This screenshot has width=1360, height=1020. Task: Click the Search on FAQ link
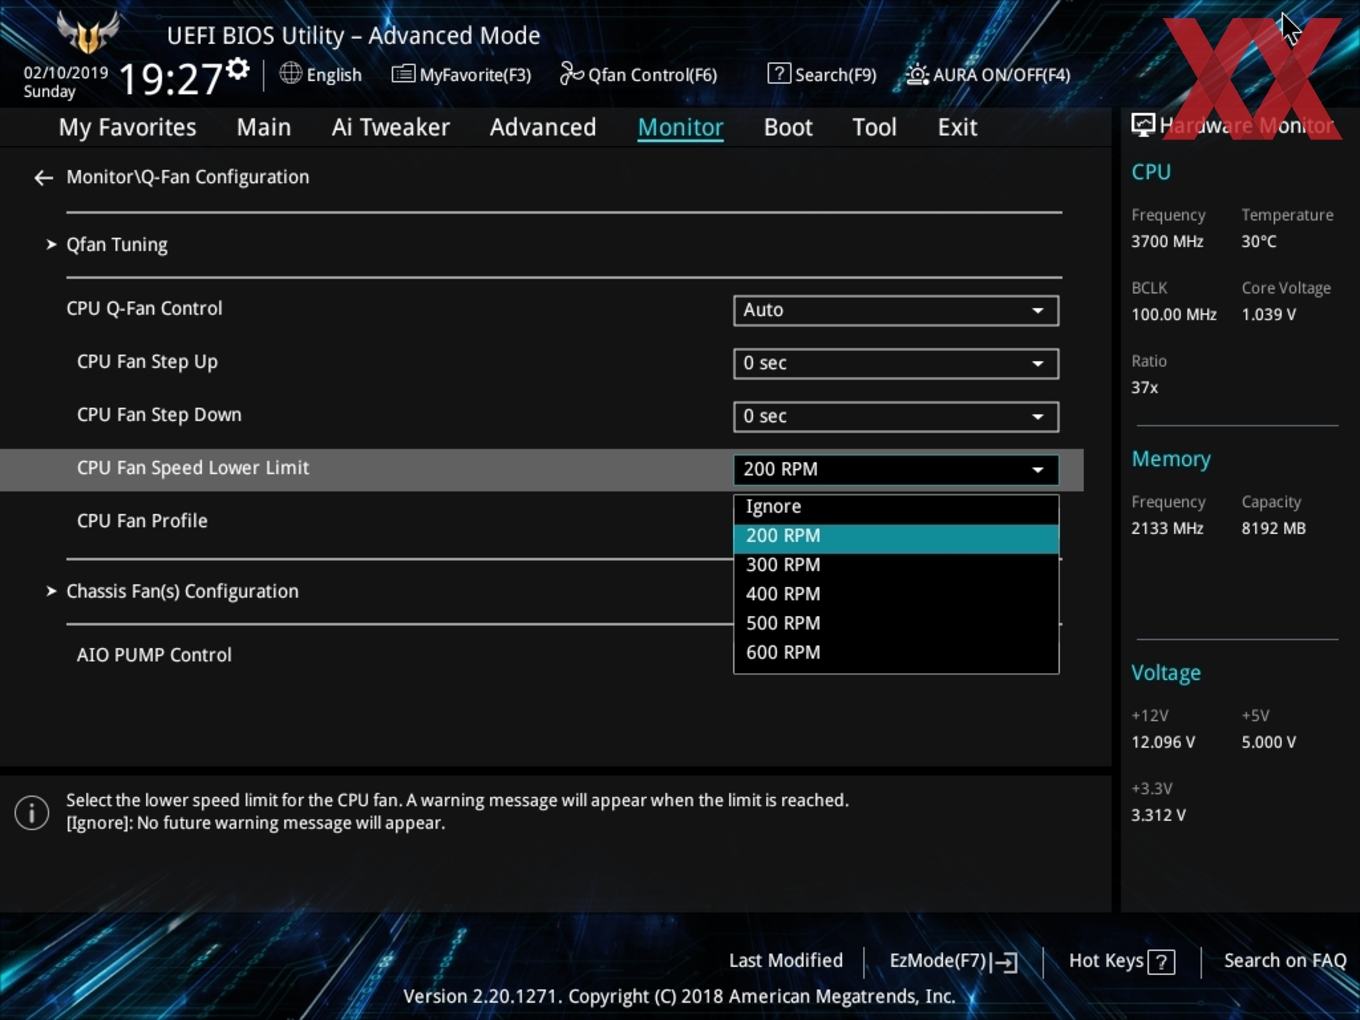pos(1285,961)
